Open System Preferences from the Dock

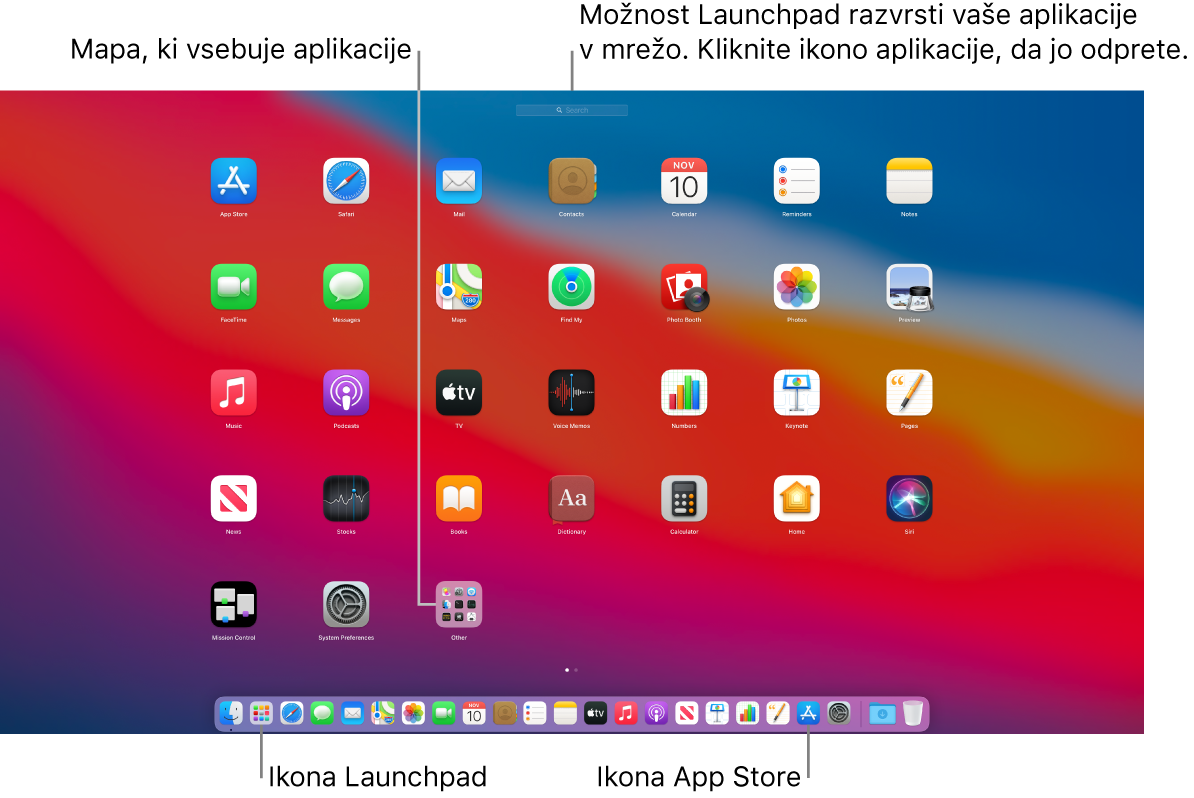pos(838,713)
